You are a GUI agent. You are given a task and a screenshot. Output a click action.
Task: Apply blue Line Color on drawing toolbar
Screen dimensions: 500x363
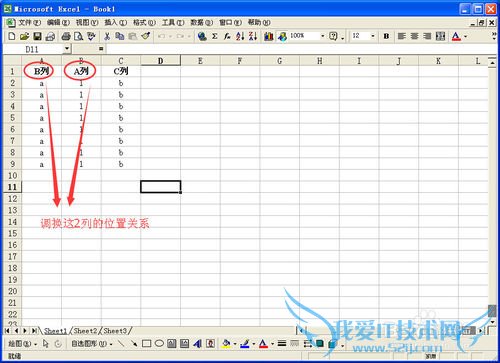[245, 343]
